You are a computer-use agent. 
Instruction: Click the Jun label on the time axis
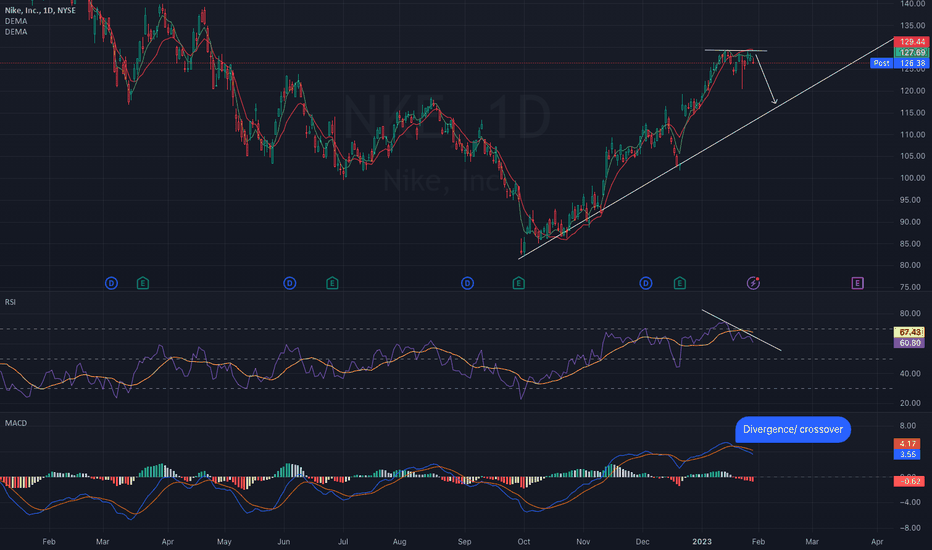click(x=284, y=541)
